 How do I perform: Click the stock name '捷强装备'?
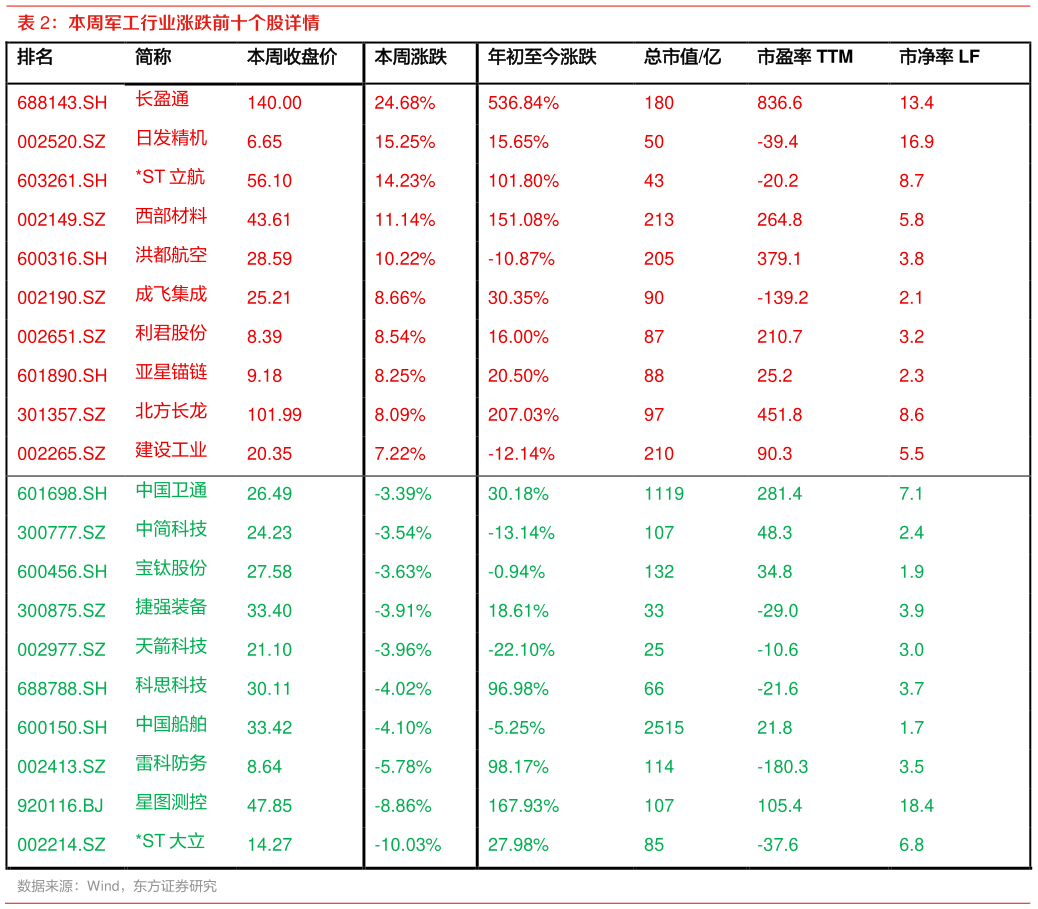(x=171, y=608)
